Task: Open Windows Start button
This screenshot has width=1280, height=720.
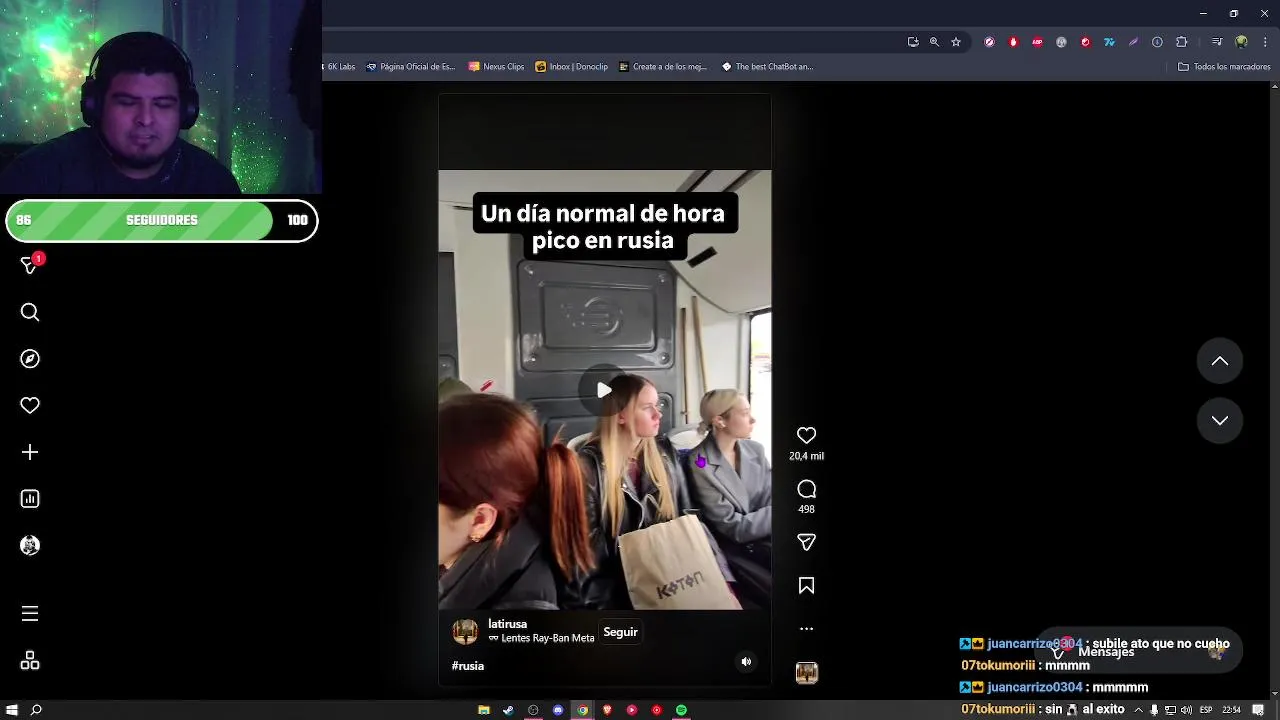Action: [x=12, y=710]
